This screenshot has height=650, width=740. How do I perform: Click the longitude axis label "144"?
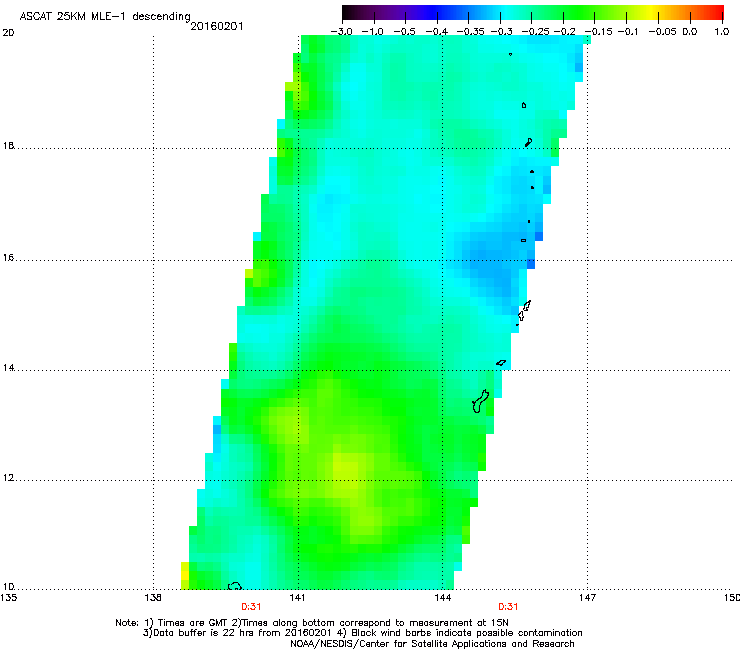click(443, 598)
